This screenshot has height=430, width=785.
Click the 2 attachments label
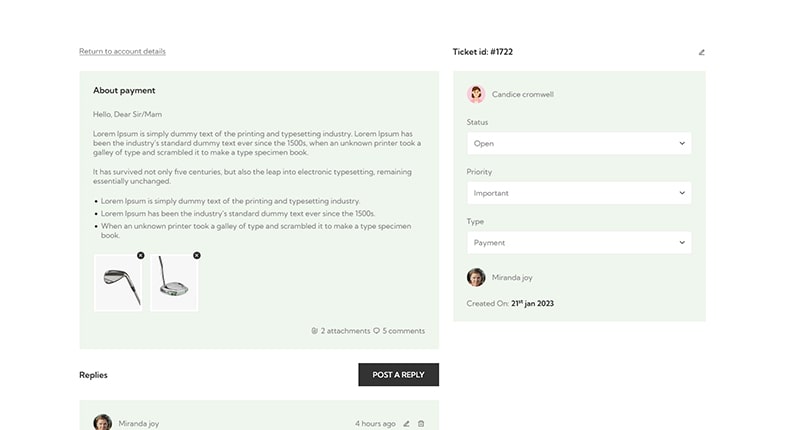point(345,331)
